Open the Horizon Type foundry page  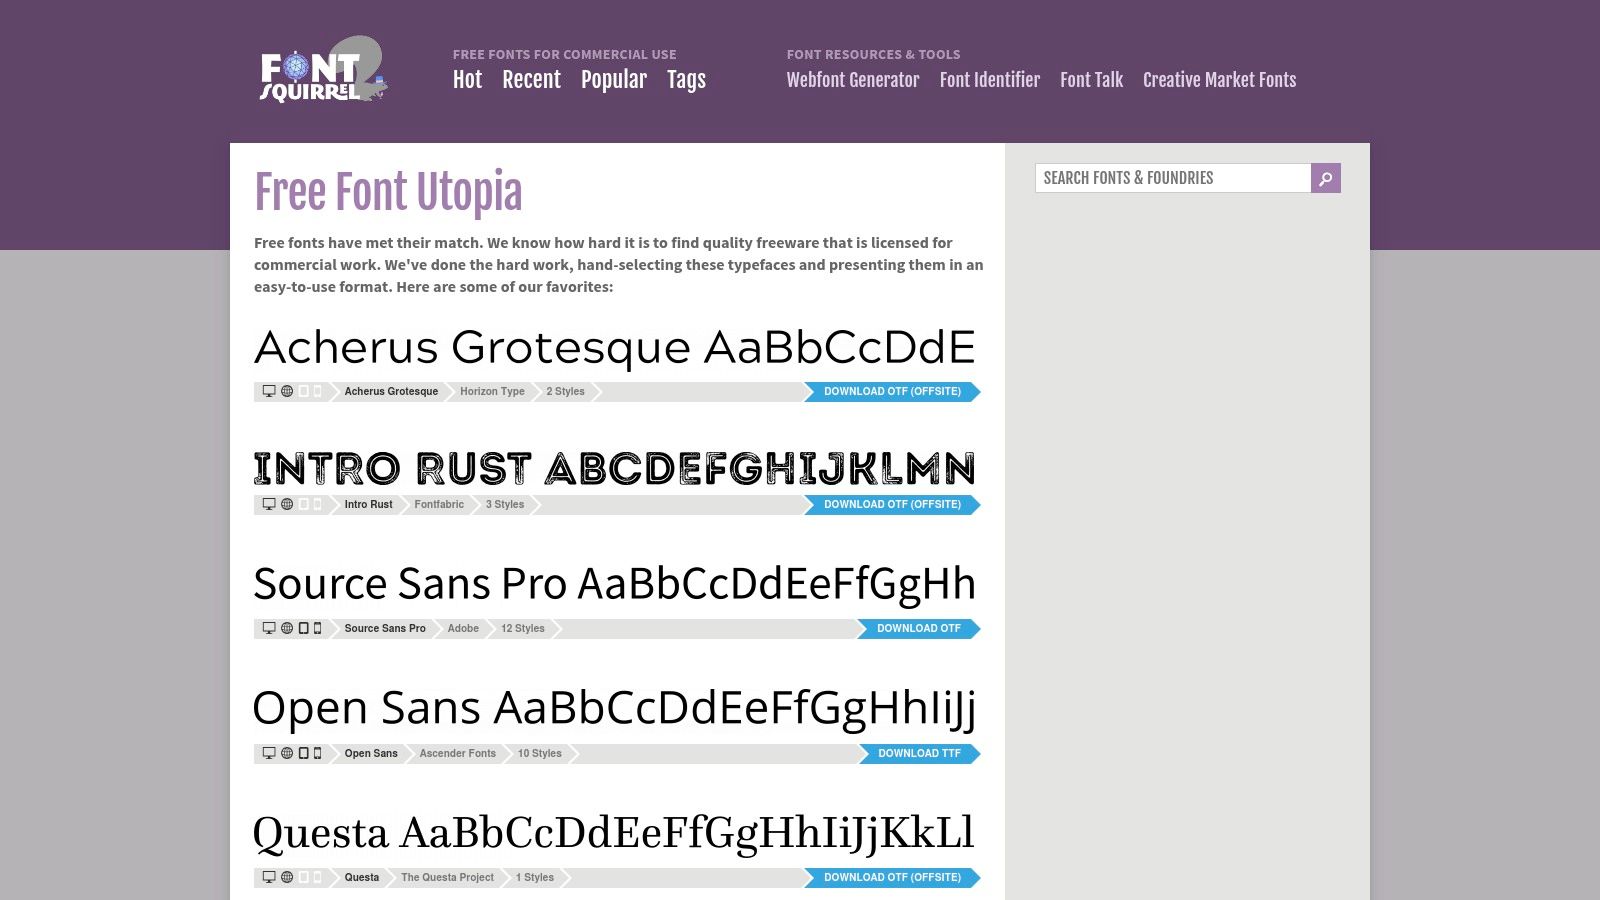tap(491, 391)
